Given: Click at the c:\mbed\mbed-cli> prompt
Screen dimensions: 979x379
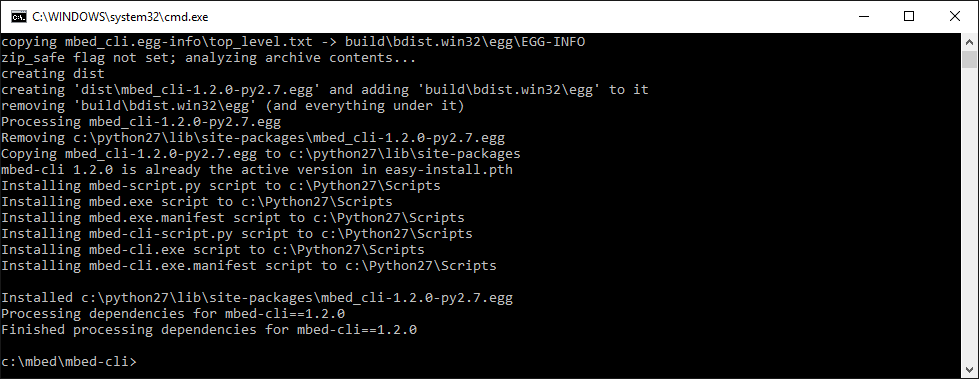Looking at the screenshot, I should tap(68, 362).
